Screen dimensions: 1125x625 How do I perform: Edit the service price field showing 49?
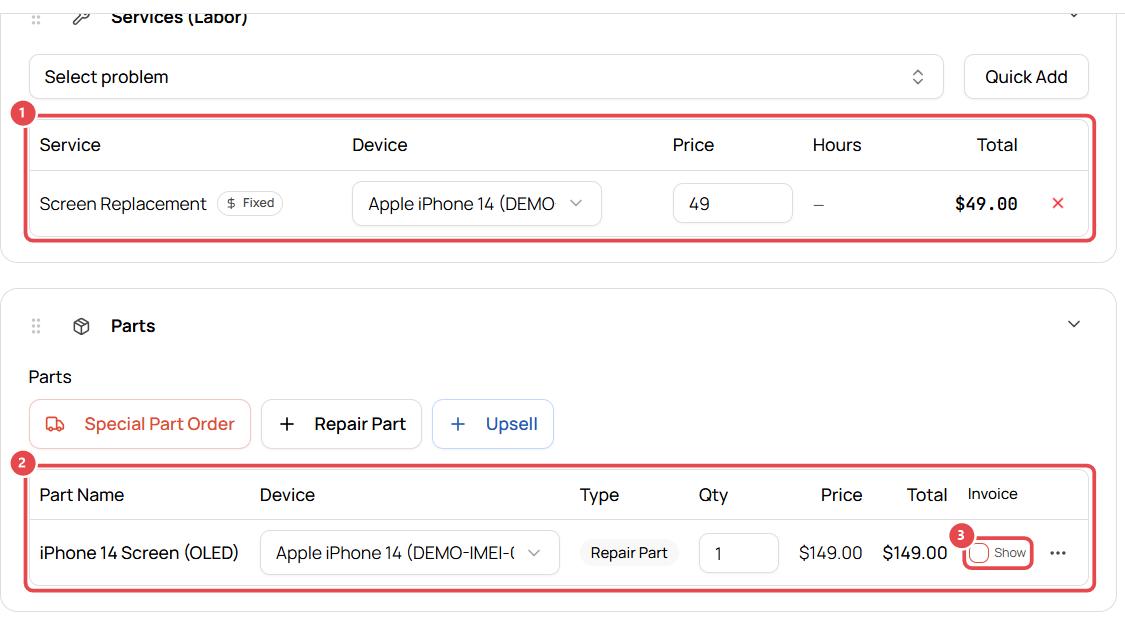click(x=733, y=204)
